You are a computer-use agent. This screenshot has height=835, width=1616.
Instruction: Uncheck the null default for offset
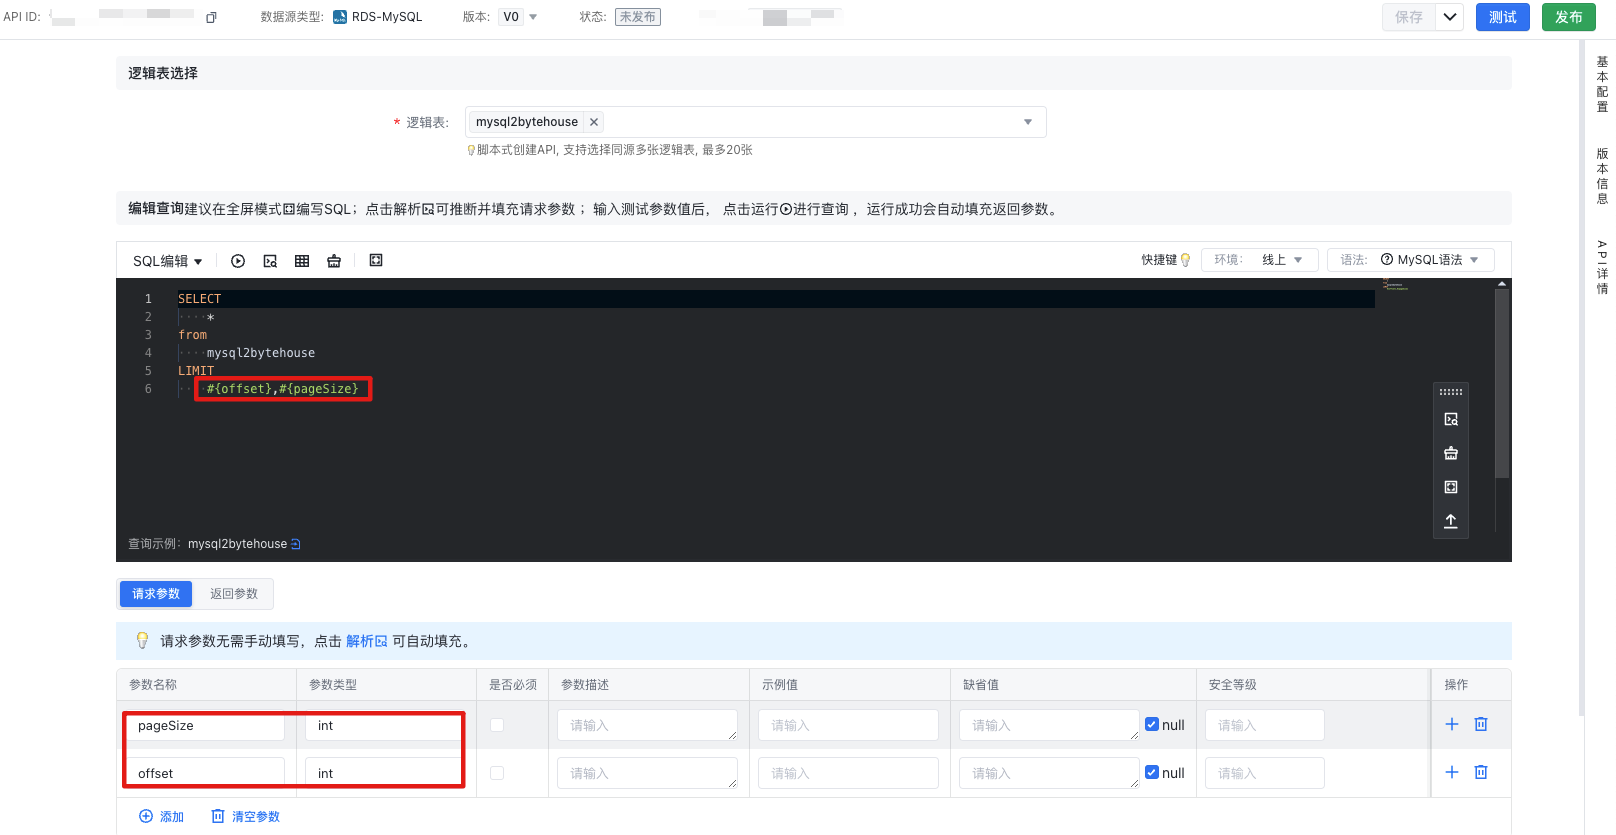point(1152,772)
